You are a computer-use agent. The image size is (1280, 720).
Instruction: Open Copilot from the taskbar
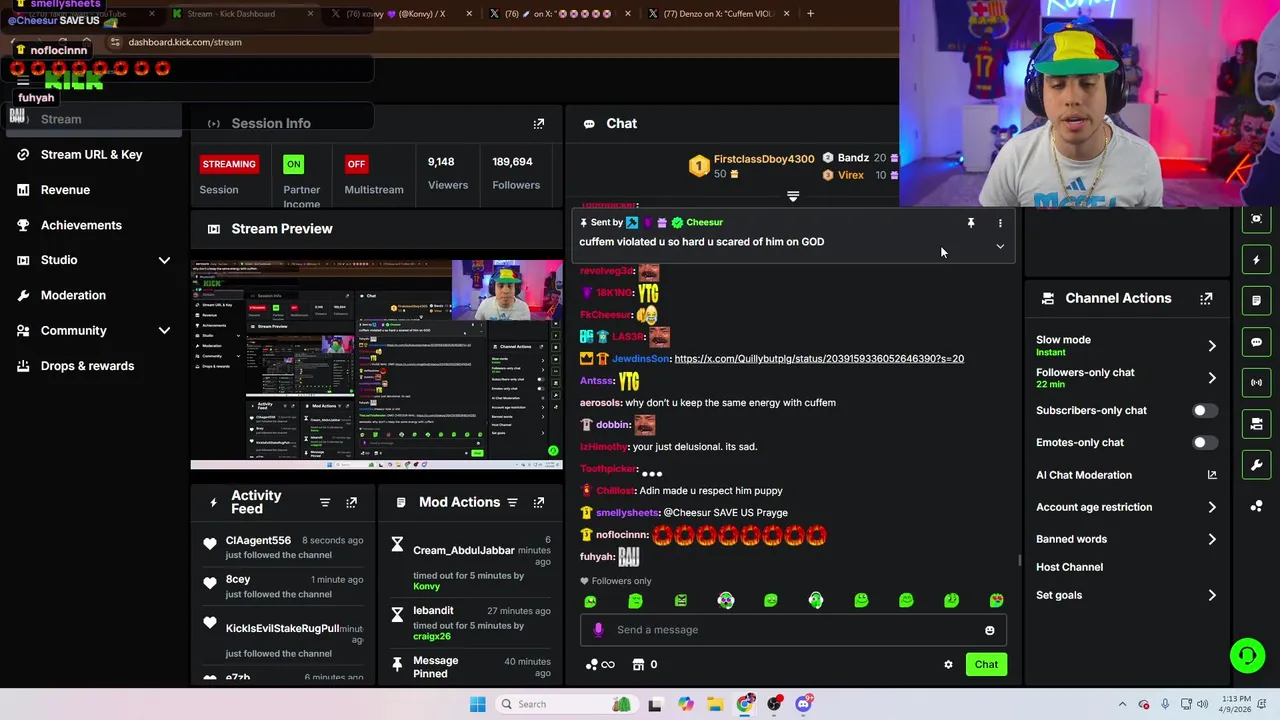(685, 704)
